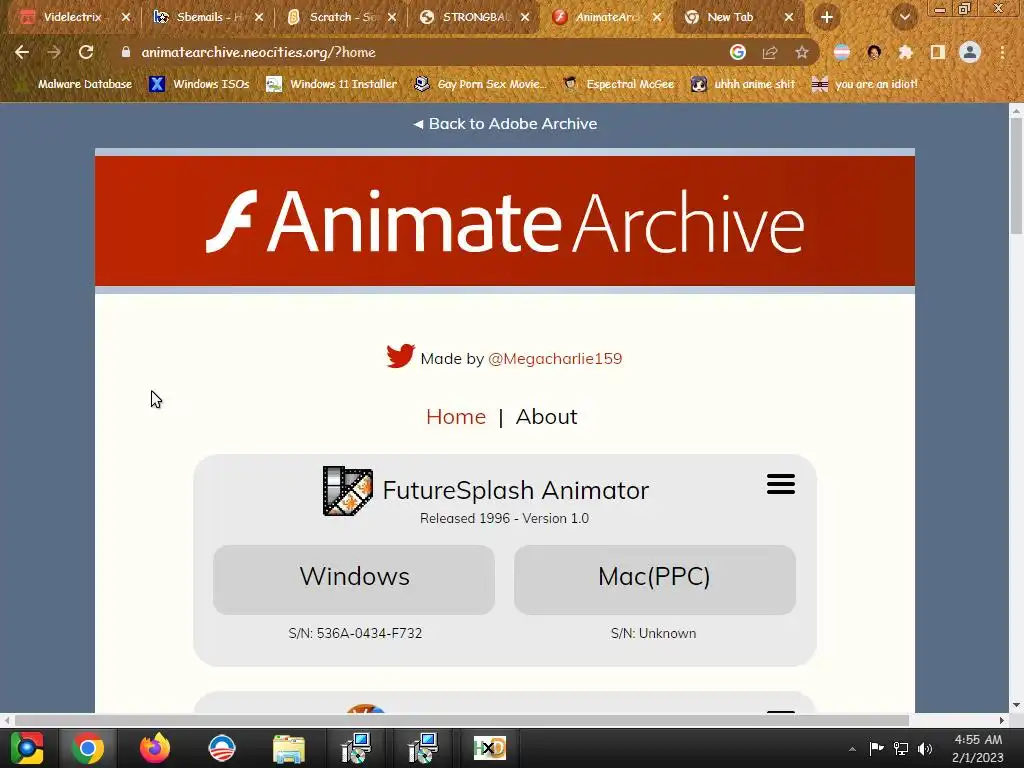The width and height of the screenshot is (1024, 768).
Task: Open the striped flag extension icon
Action: coord(842,52)
